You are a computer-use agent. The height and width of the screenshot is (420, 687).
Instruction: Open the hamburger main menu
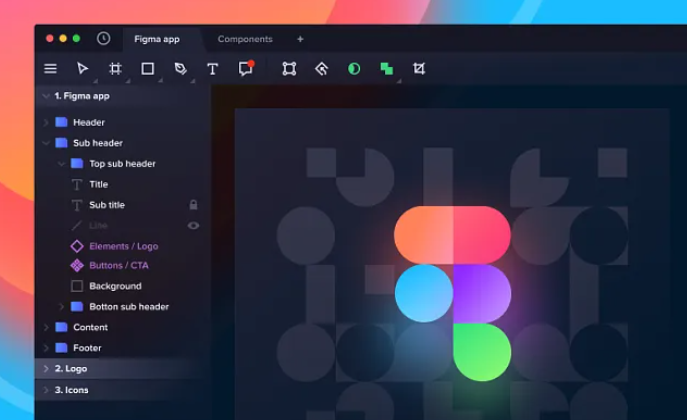pos(50,69)
